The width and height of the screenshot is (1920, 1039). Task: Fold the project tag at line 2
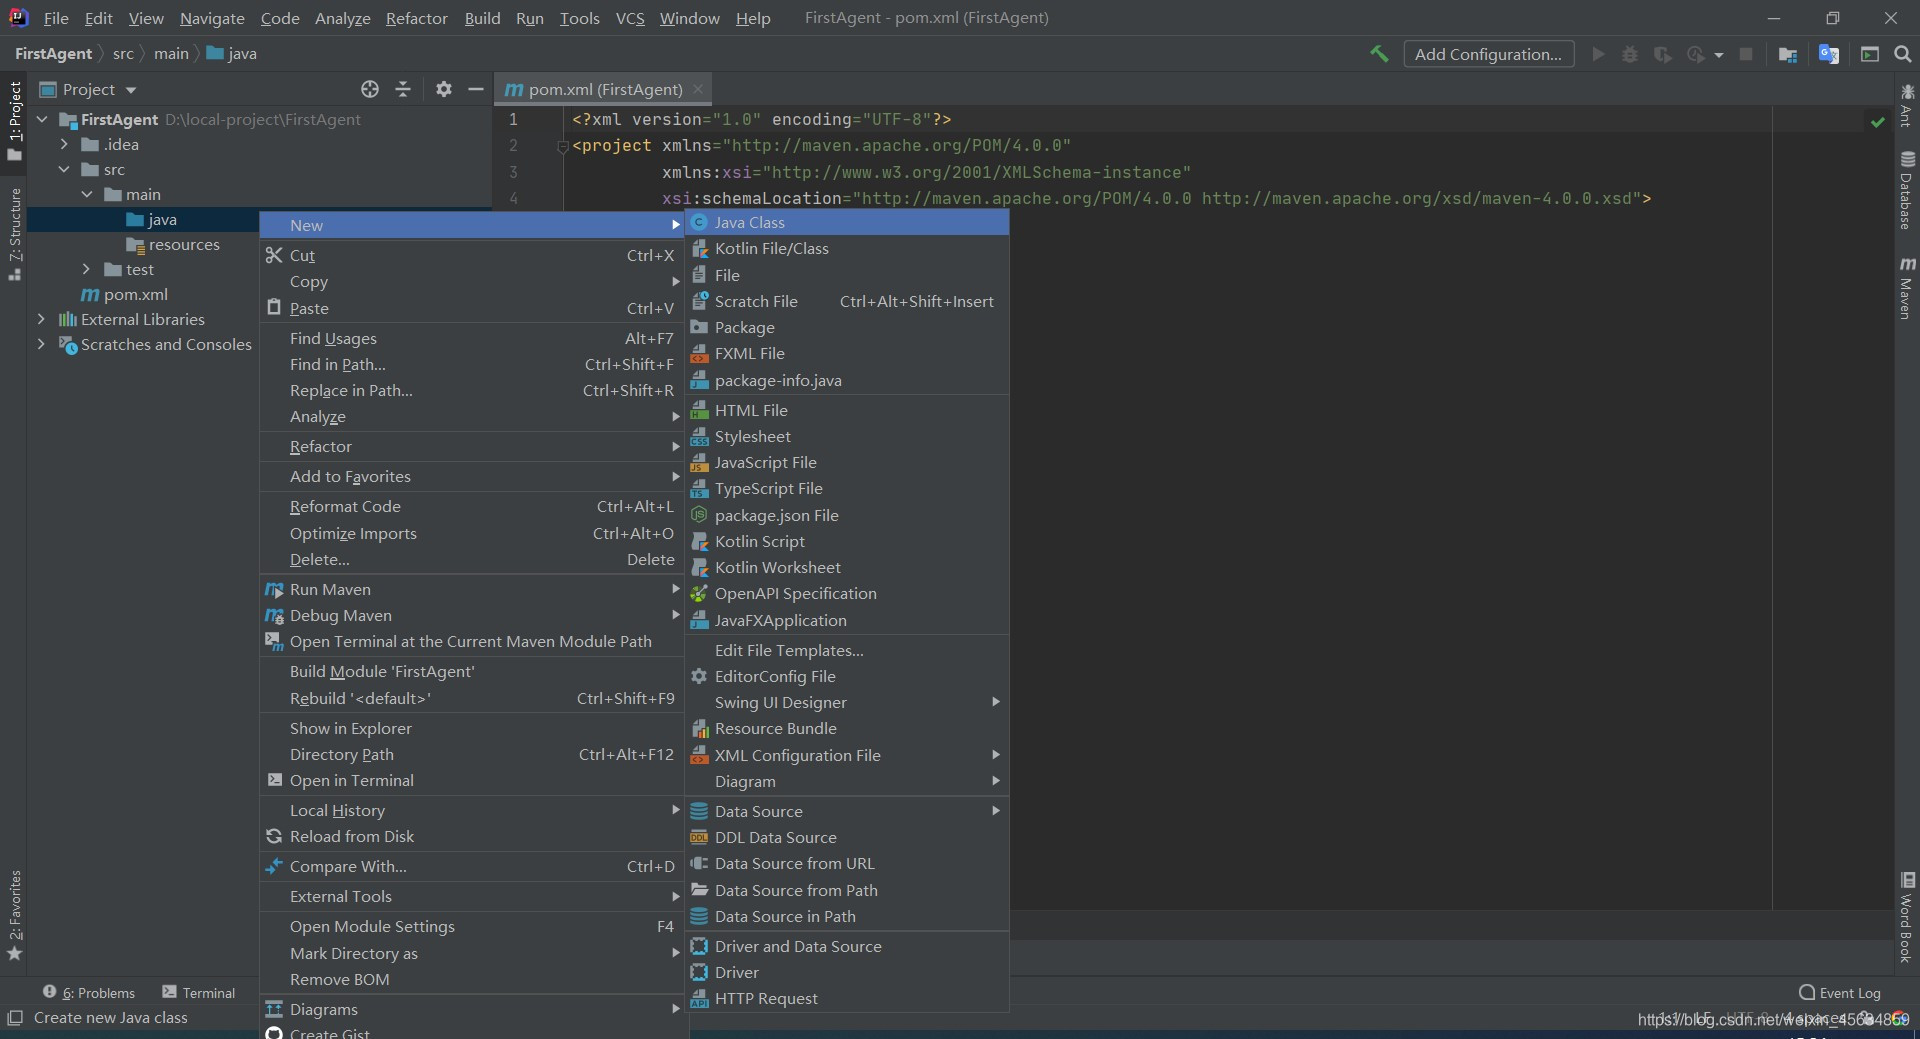(x=562, y=147)
